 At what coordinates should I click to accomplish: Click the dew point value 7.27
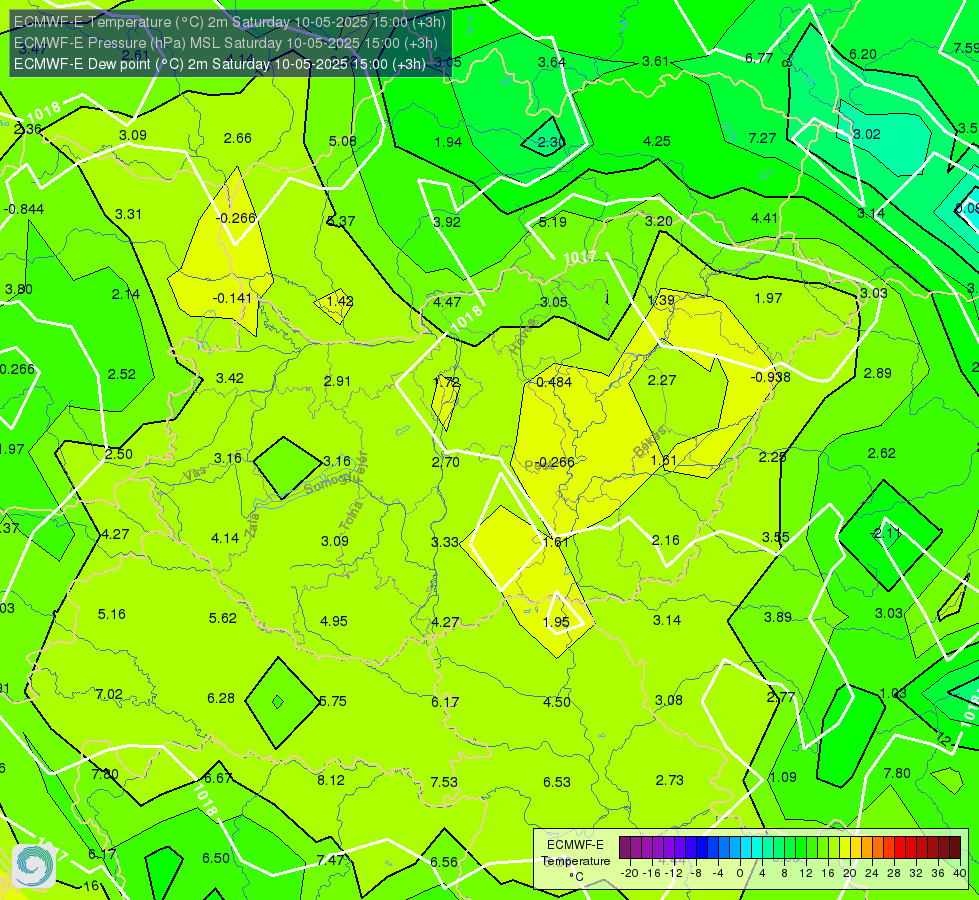(x=762, y=138)
